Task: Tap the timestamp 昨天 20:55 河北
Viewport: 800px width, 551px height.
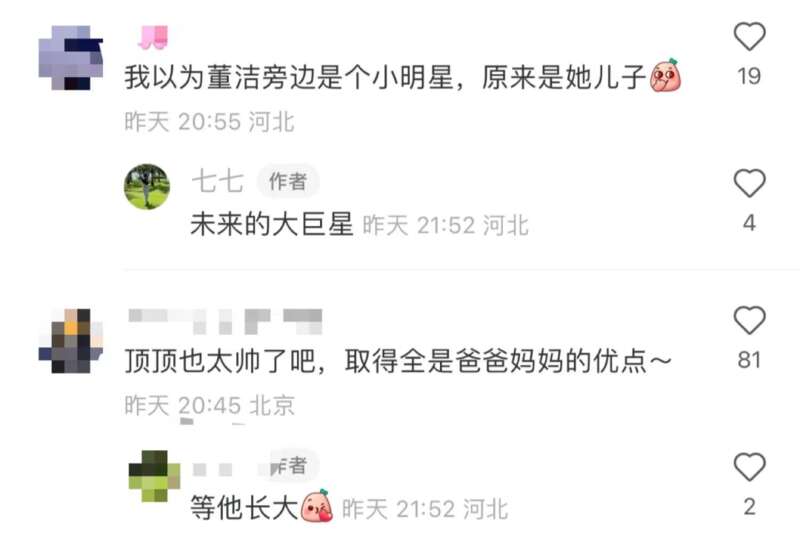Action: pyautogui.click(x=210, y=122)
